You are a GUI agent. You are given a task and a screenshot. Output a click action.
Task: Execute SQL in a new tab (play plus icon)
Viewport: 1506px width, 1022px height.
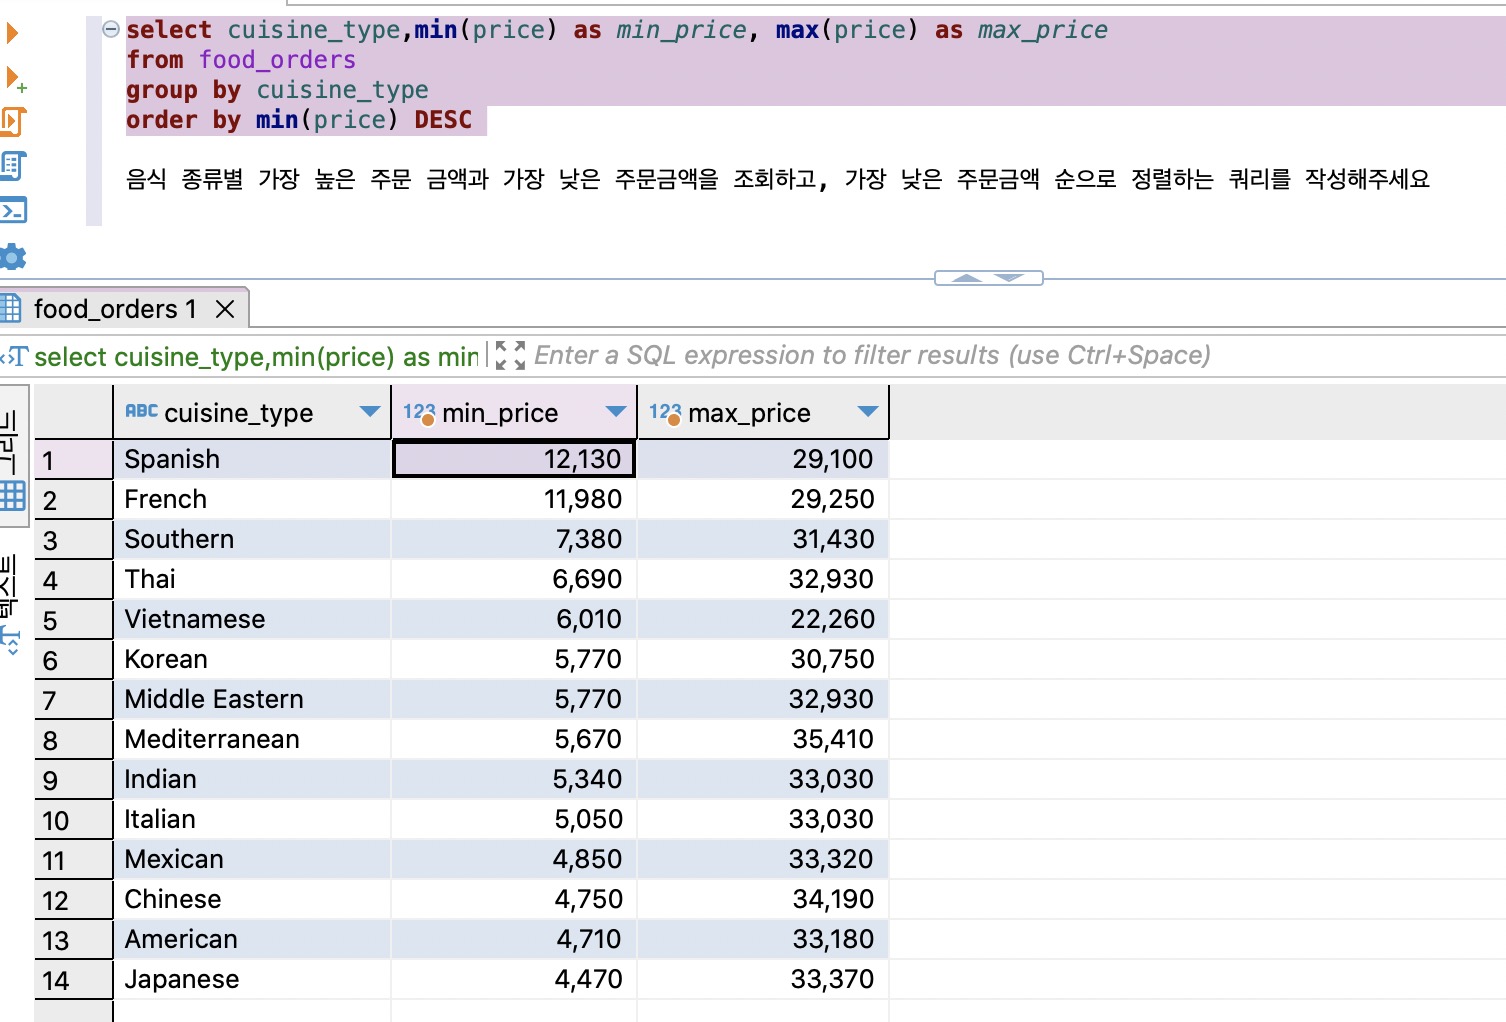coord(14,78)
